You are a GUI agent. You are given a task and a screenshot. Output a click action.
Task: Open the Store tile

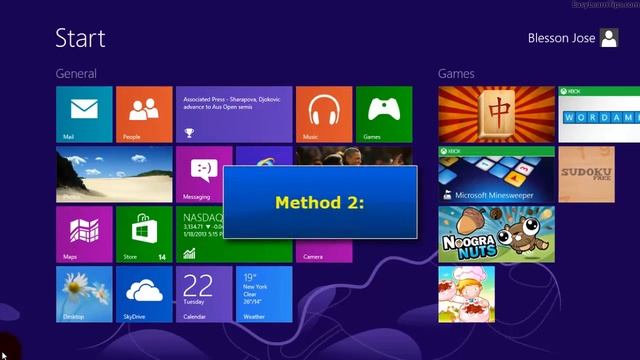pyautogui.click(x=144, y=234)
